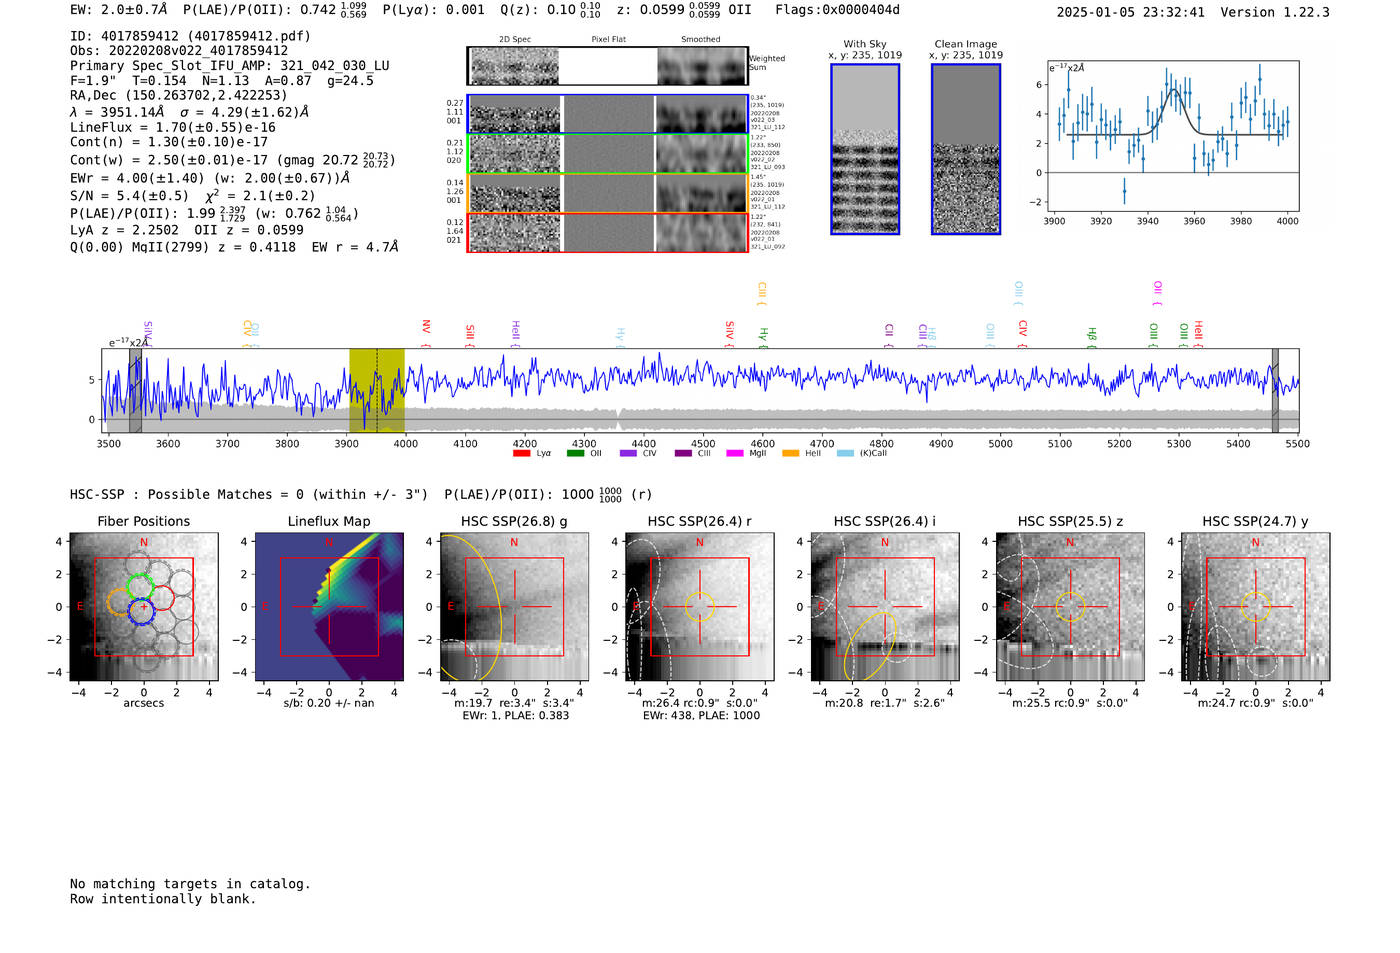
Task: Select the Obs: 20220208v022_4017859412 text
Action: click(x=179, y=51)
